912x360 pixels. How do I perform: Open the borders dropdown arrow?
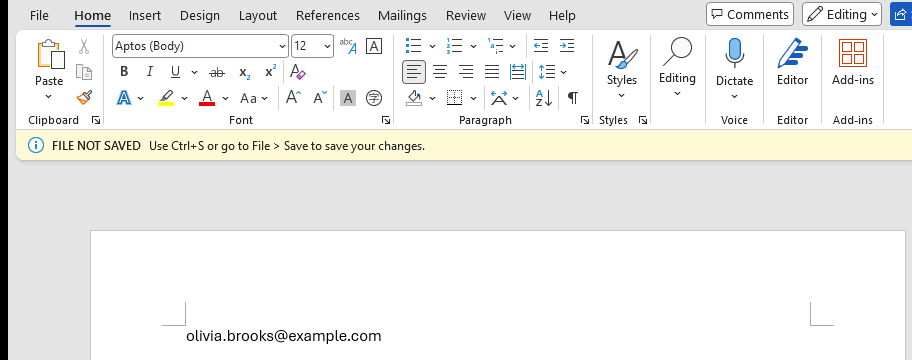(x=473, y=98)
